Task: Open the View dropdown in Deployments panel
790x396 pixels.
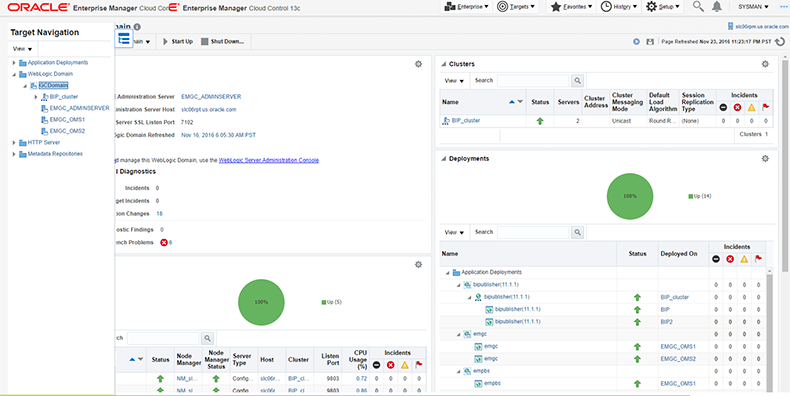Action: pos(454,232)
